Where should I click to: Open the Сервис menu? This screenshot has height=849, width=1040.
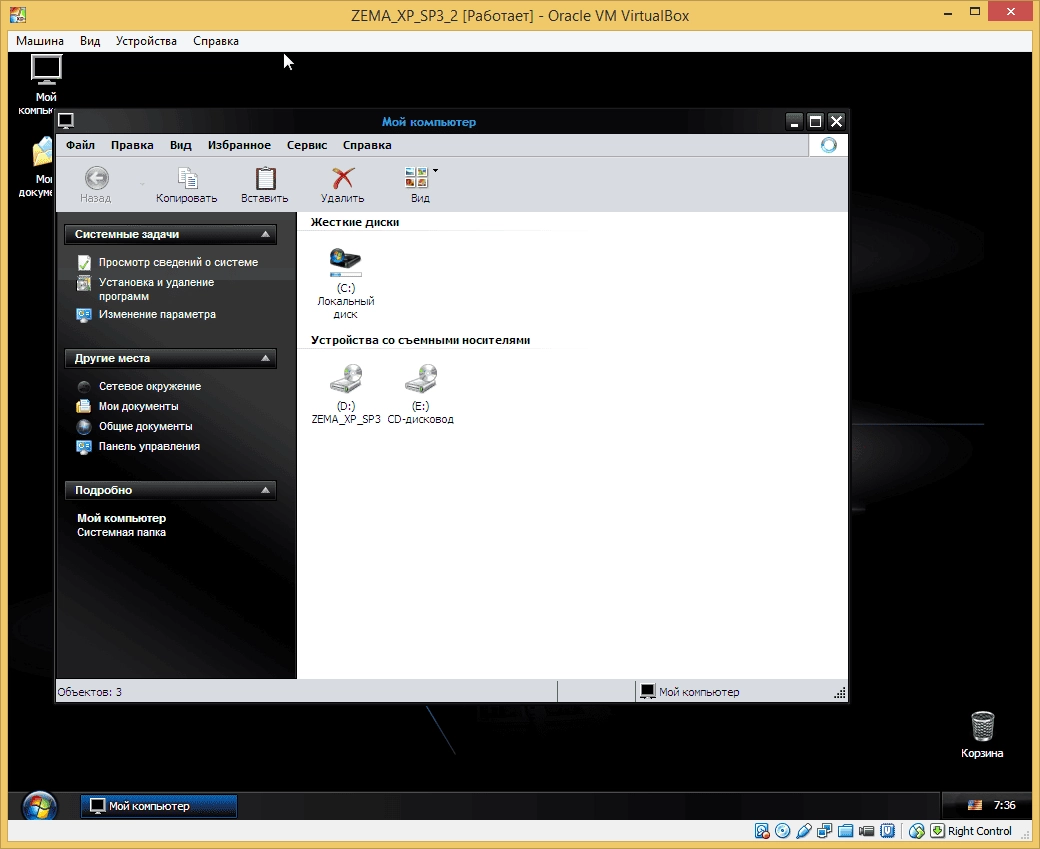(307, 145)
